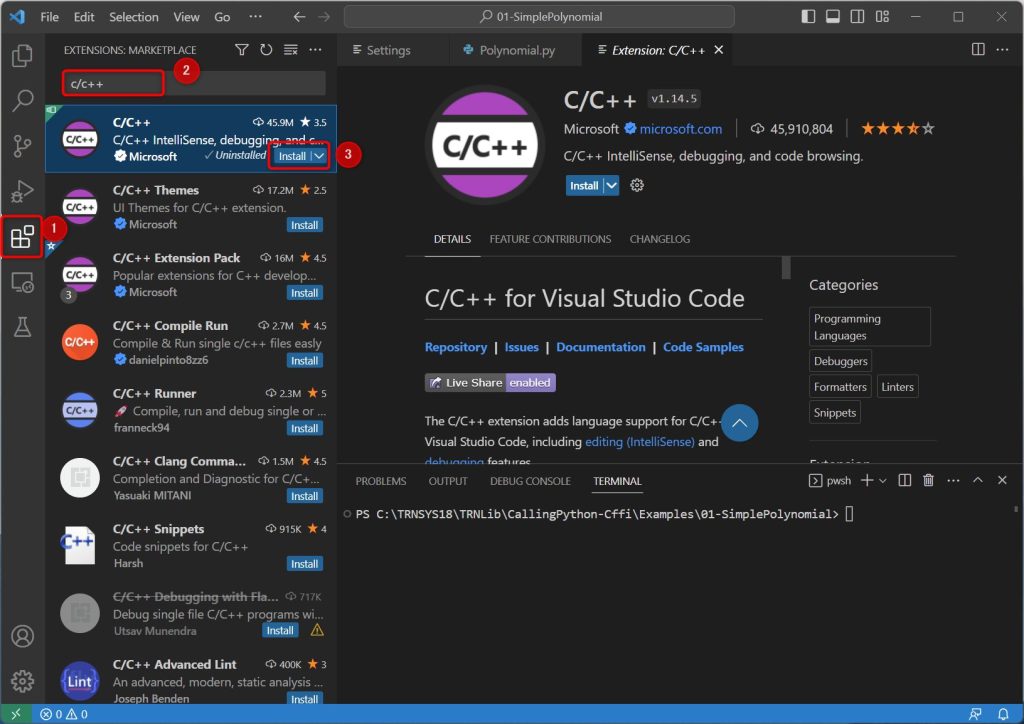Click the command center search box
The width and height of the screenshot is (1024, 724).
pos(539,17)
